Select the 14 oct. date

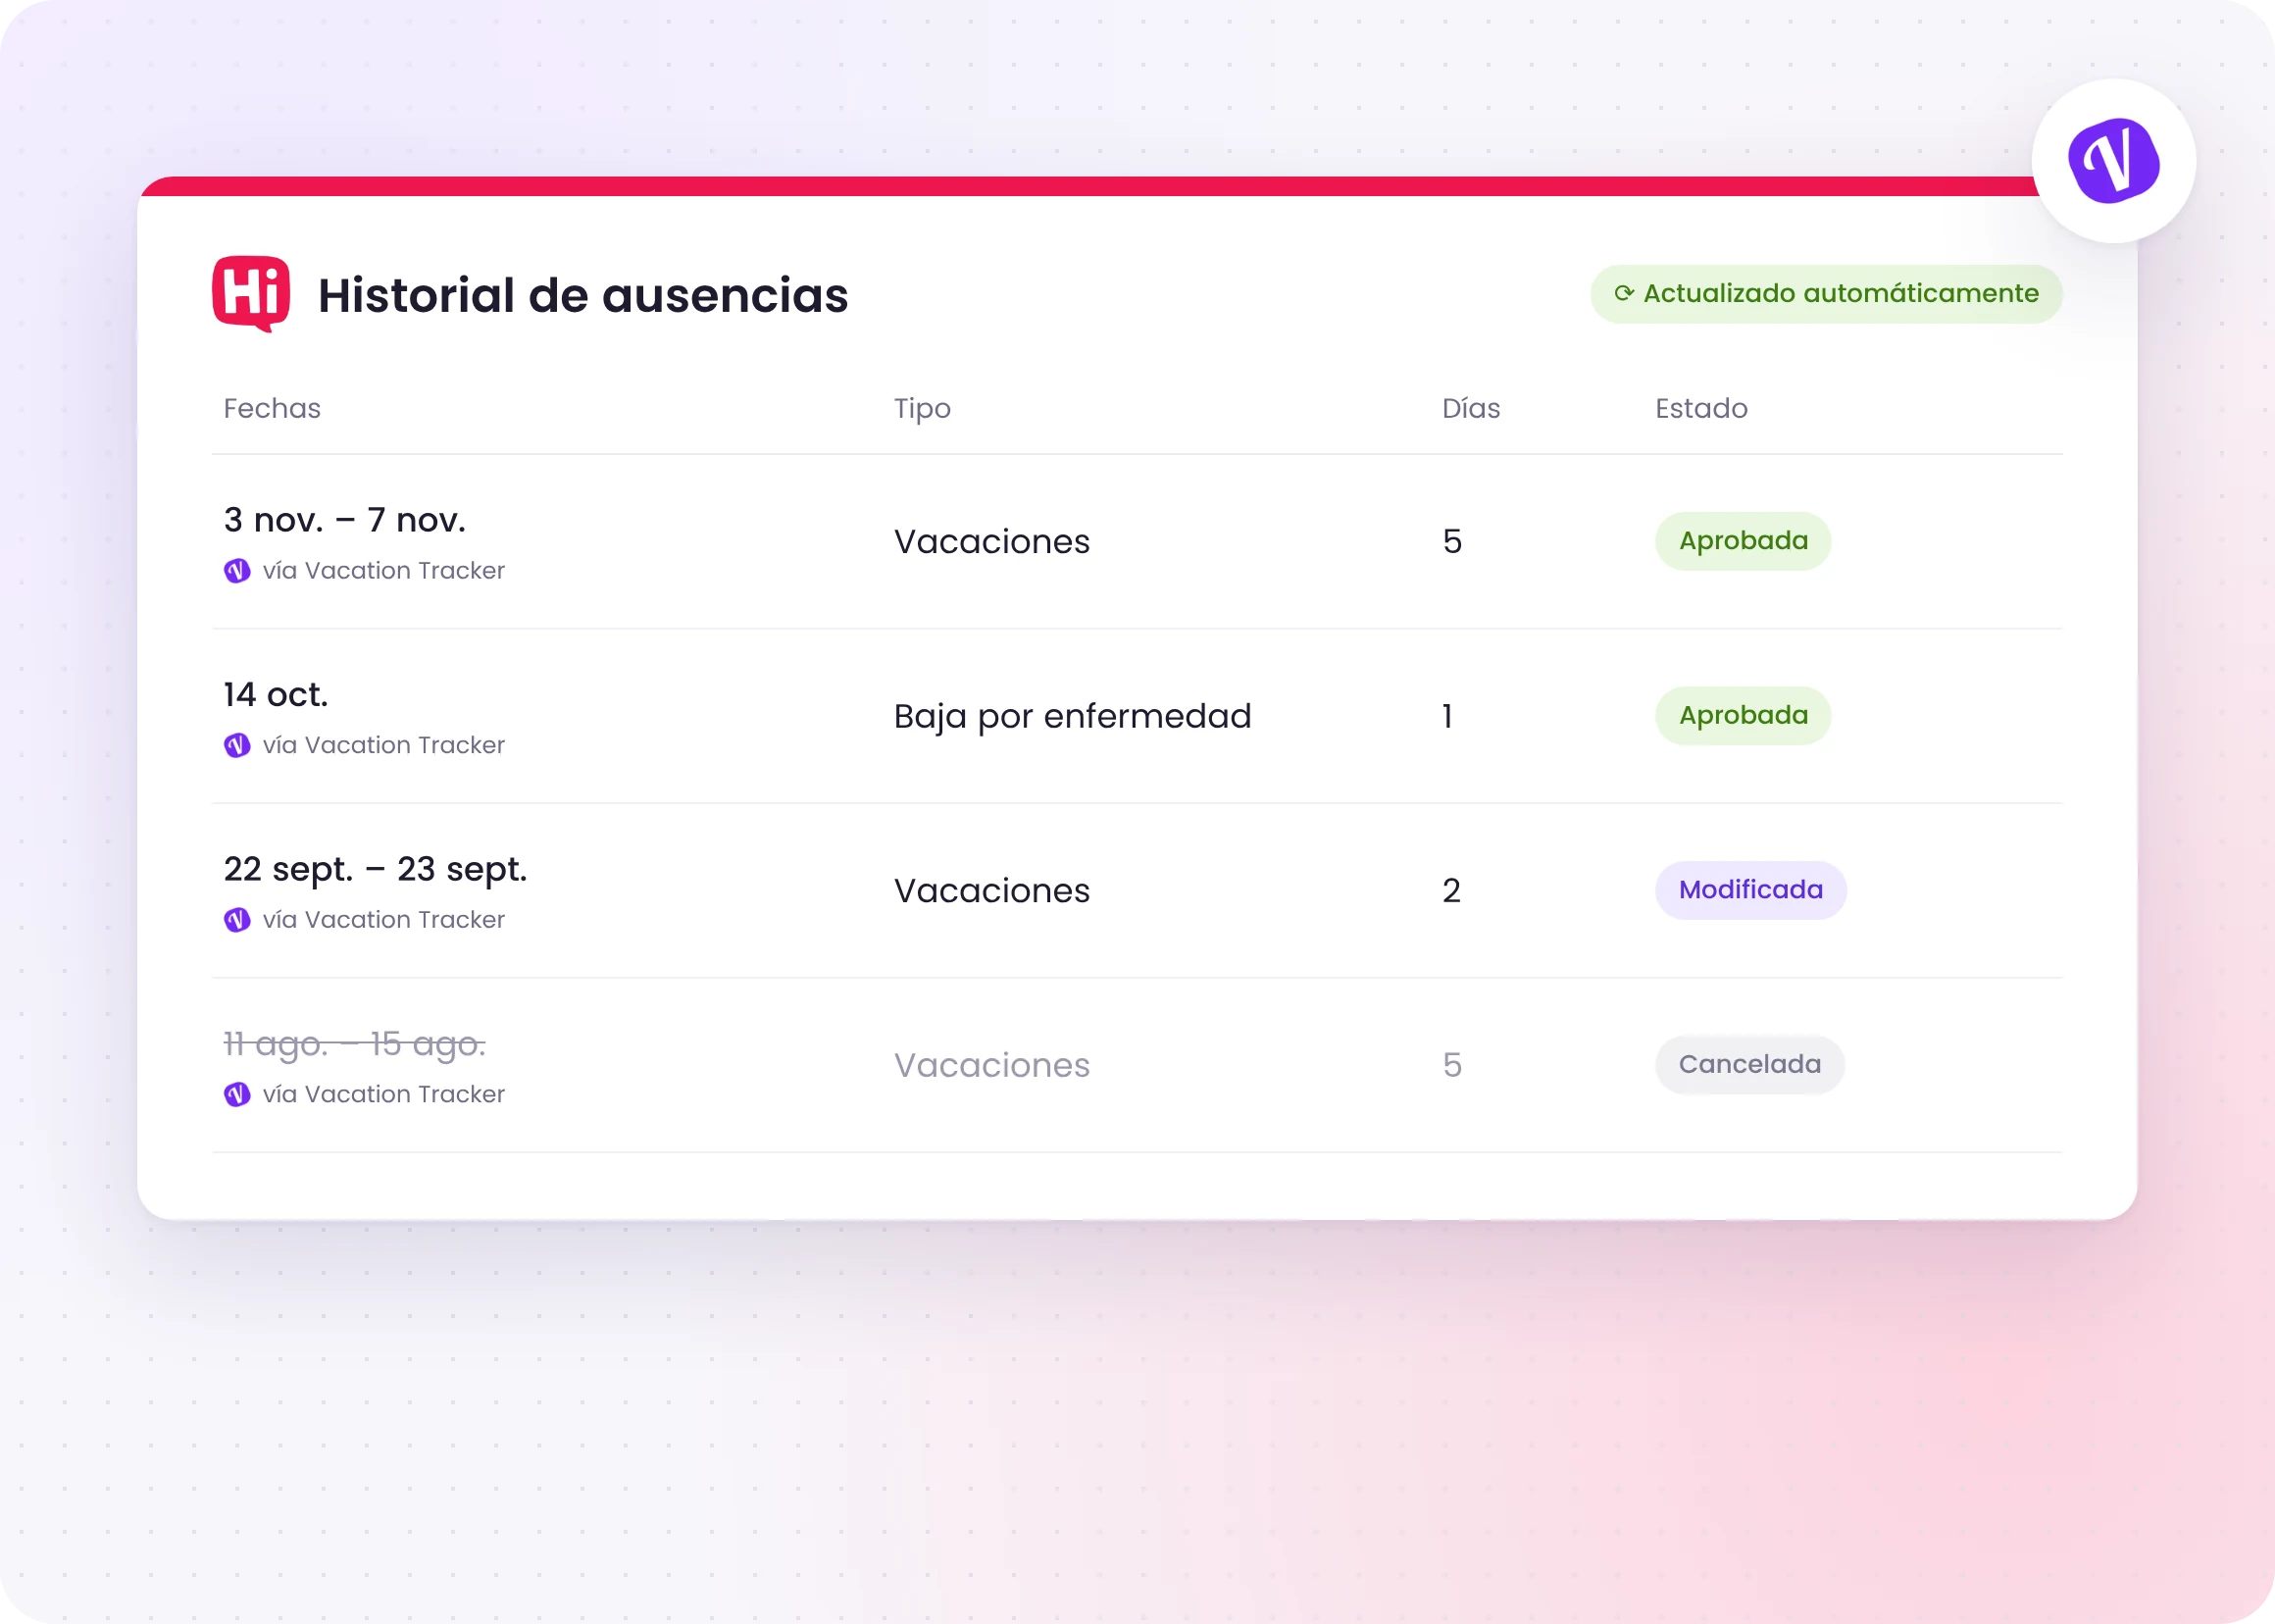(x=276, y=695)
